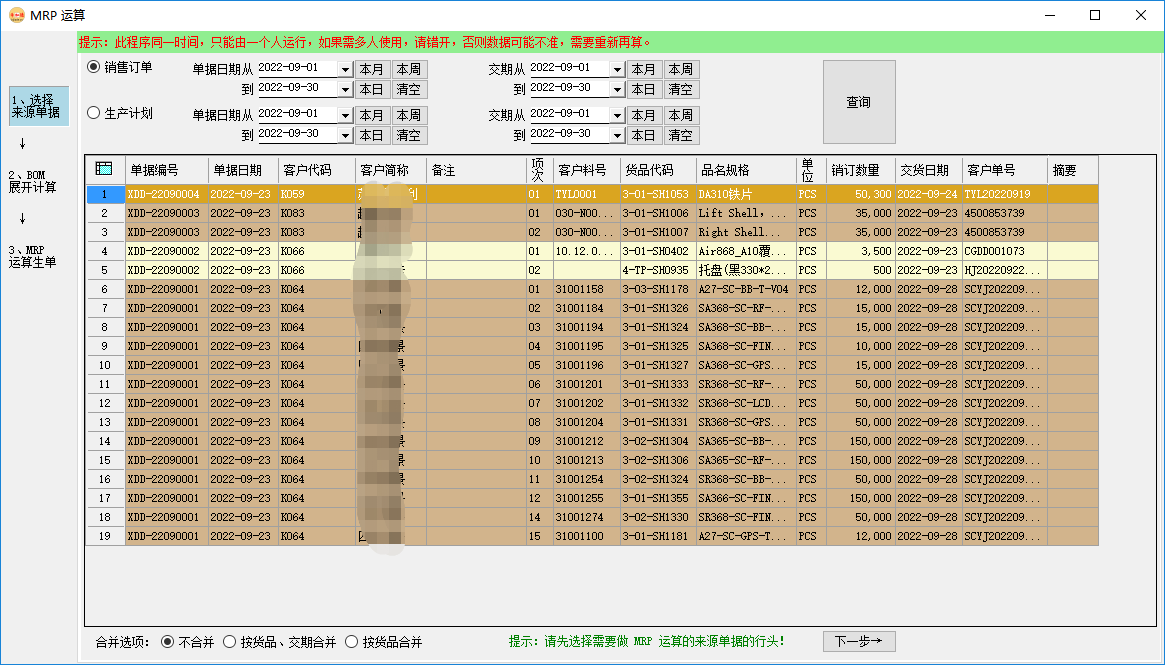
Task: Click the 查询 button
Action: point(859,102)
